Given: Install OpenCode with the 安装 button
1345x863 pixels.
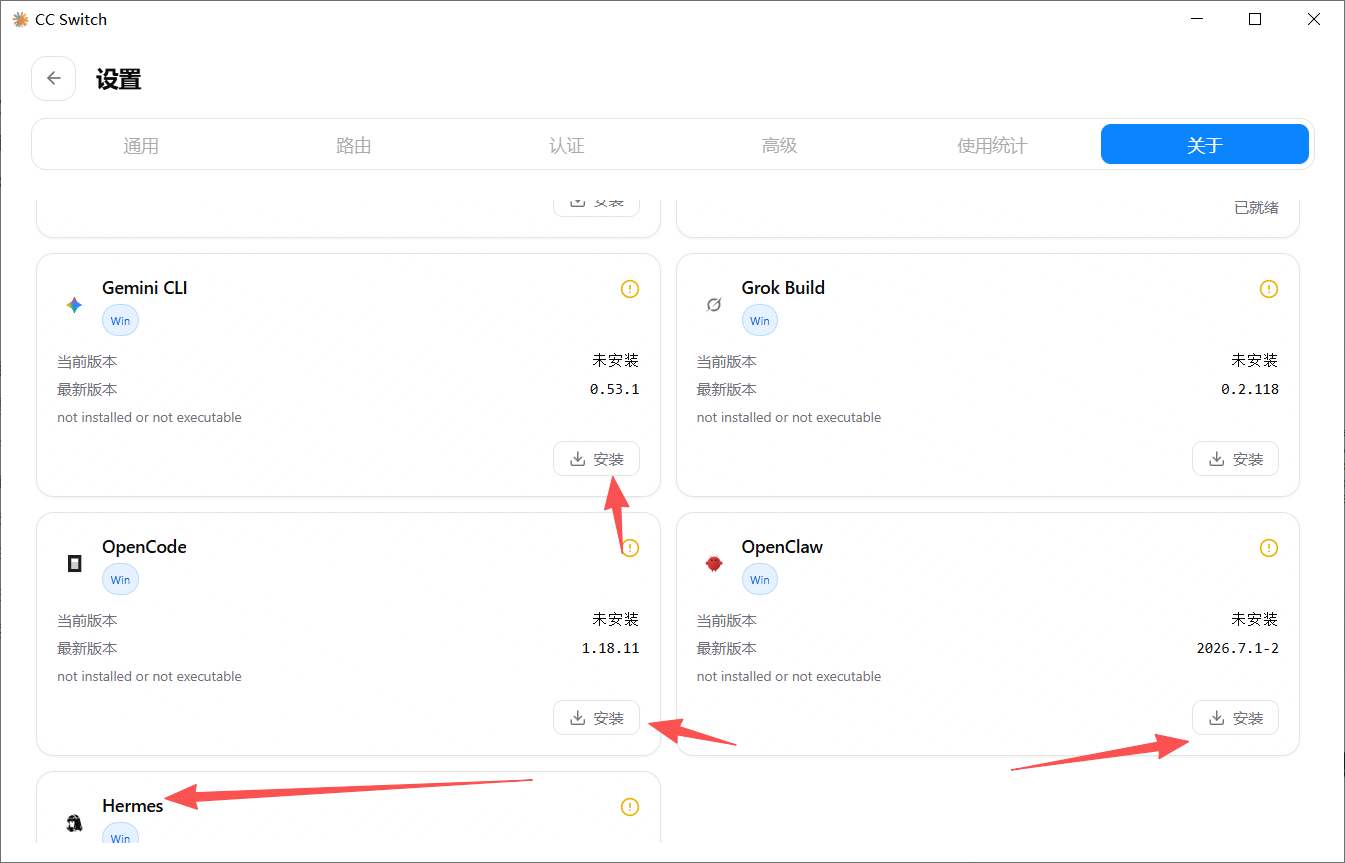Looking at the screenshot, I should click(x=596, y=718).
